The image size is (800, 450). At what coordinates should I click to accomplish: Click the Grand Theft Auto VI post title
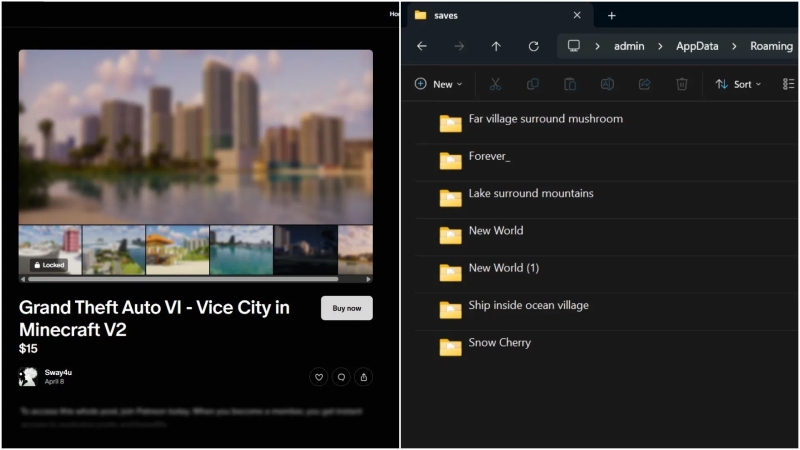[x=154, y=318]
